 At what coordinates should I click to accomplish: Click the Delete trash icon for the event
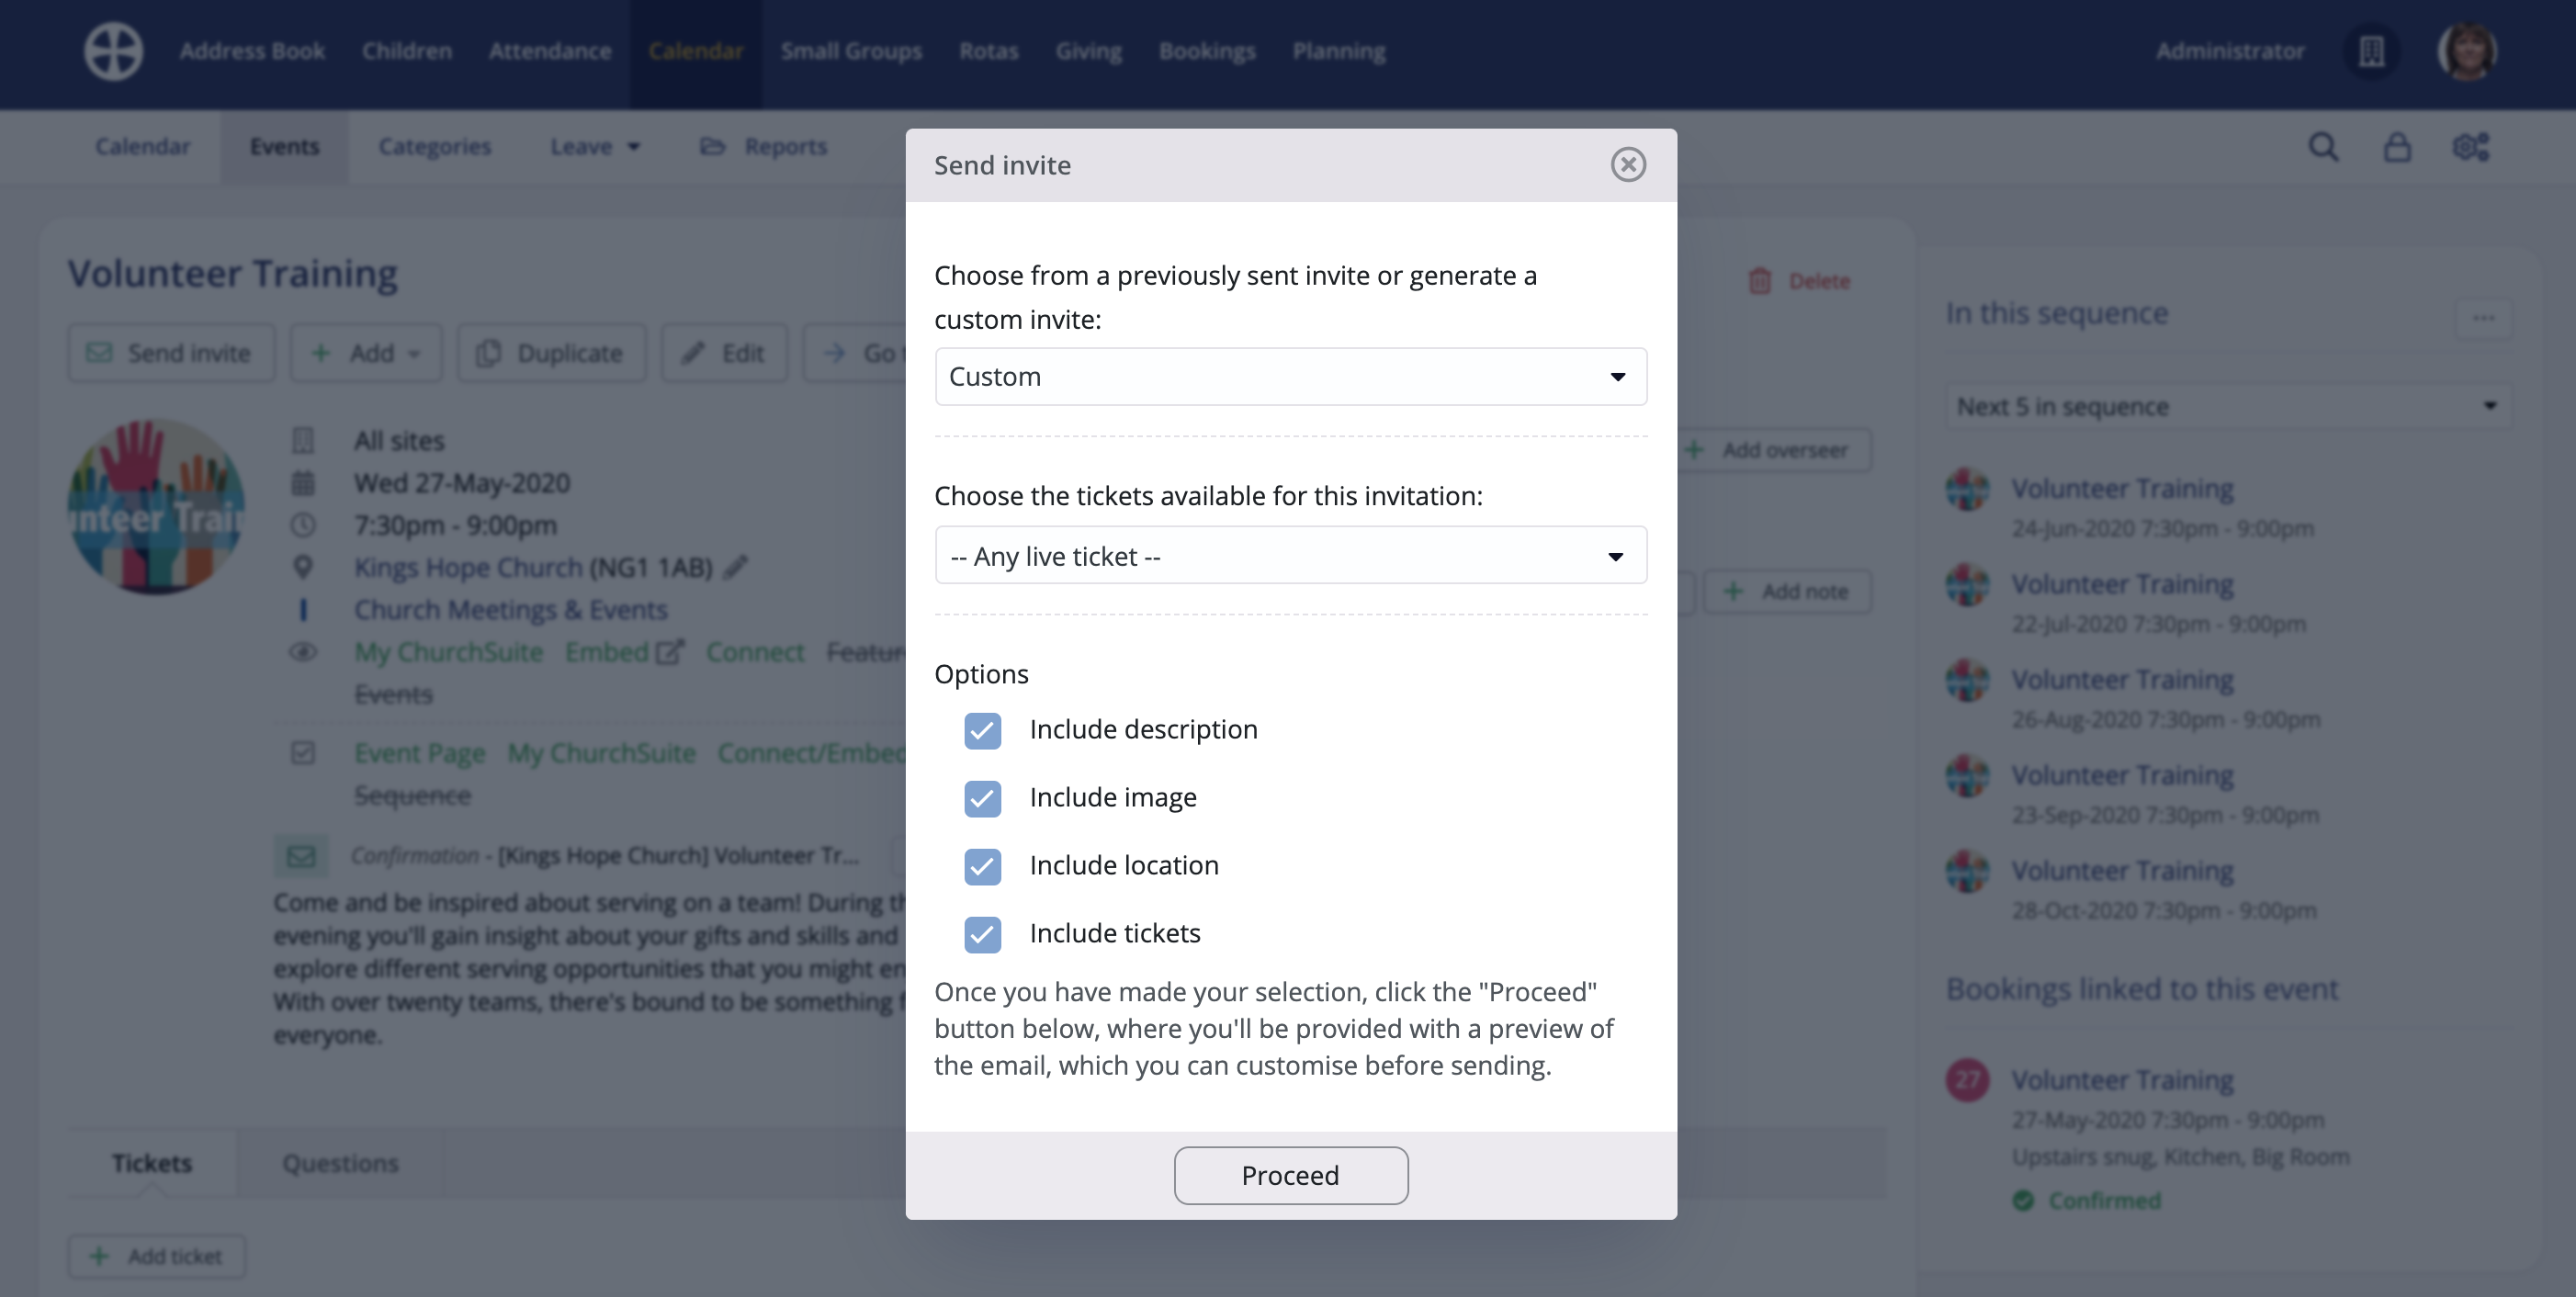click(x=1761, y=280)
